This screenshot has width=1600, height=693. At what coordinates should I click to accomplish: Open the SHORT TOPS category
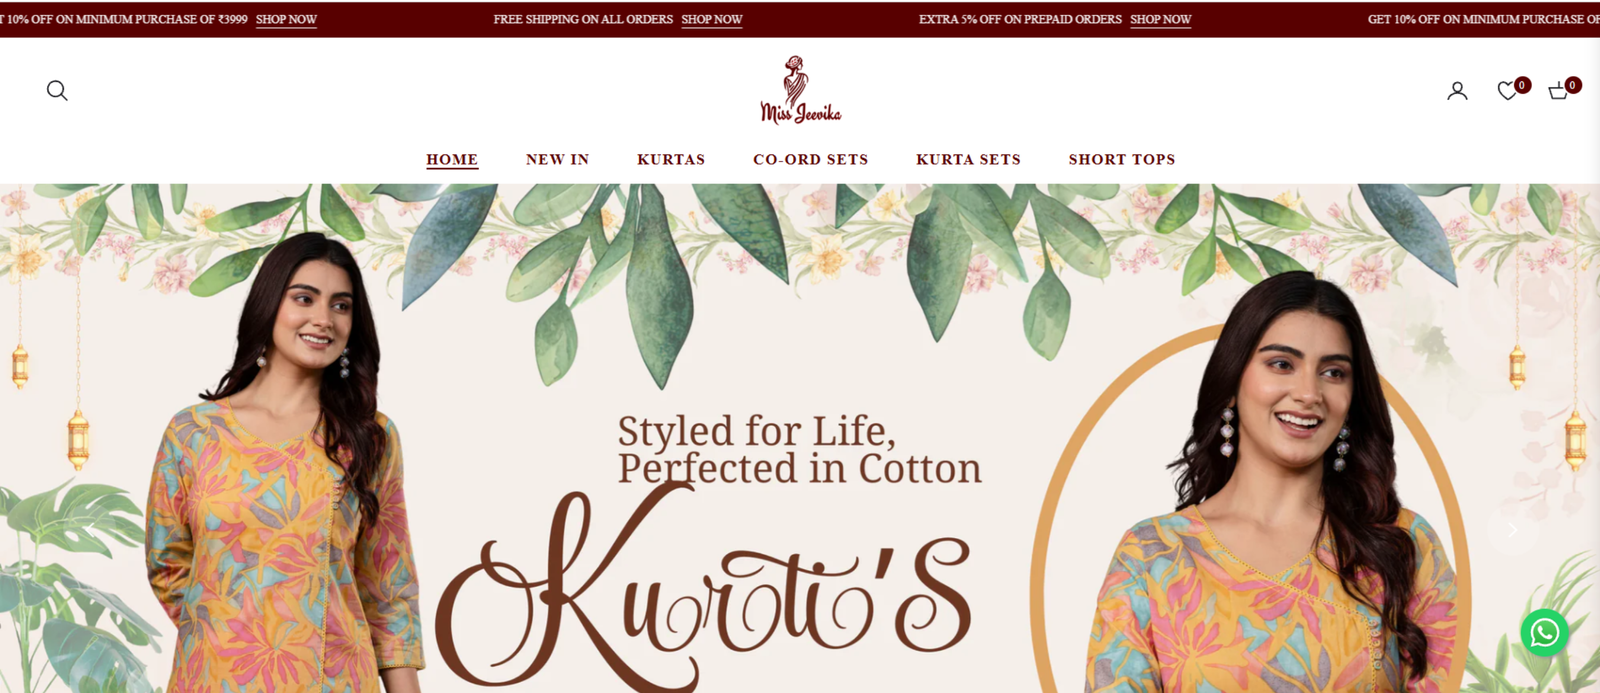pyautogui.click(x=1122, y=159)
